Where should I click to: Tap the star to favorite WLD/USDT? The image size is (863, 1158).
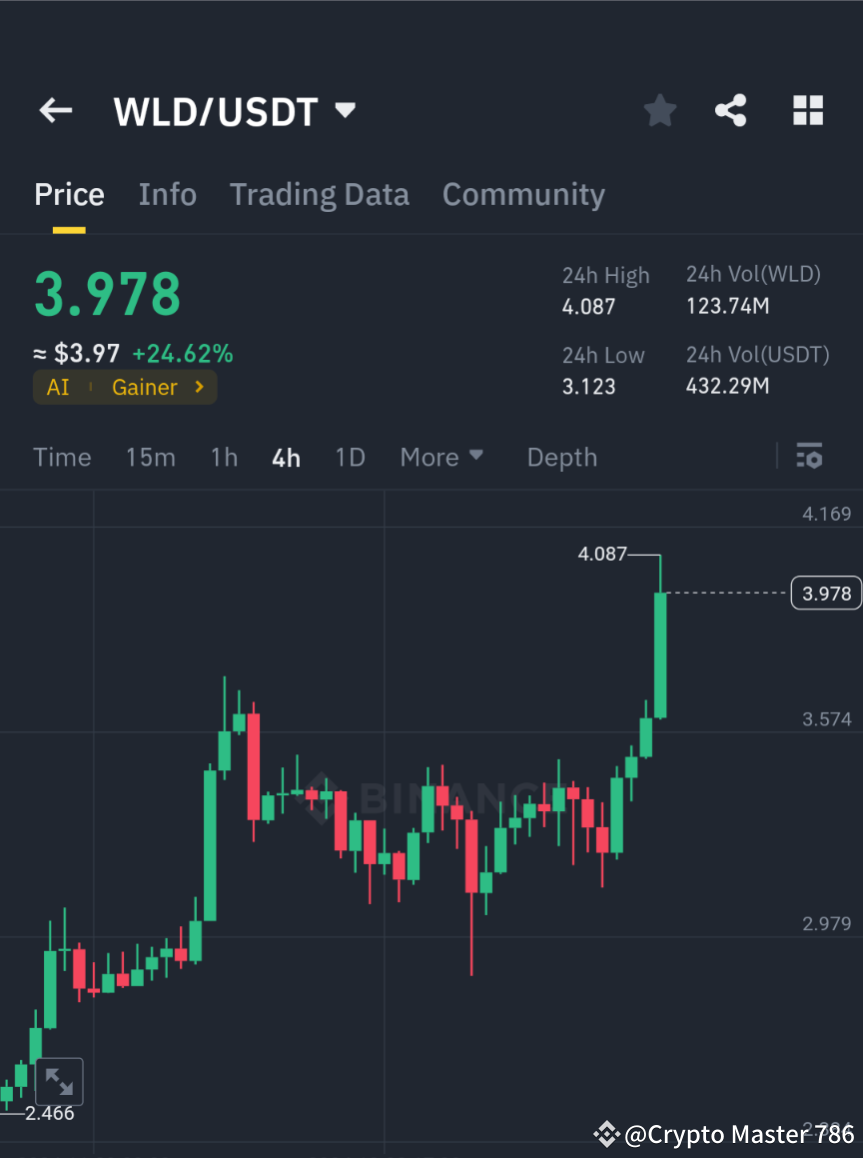(659, 110)
